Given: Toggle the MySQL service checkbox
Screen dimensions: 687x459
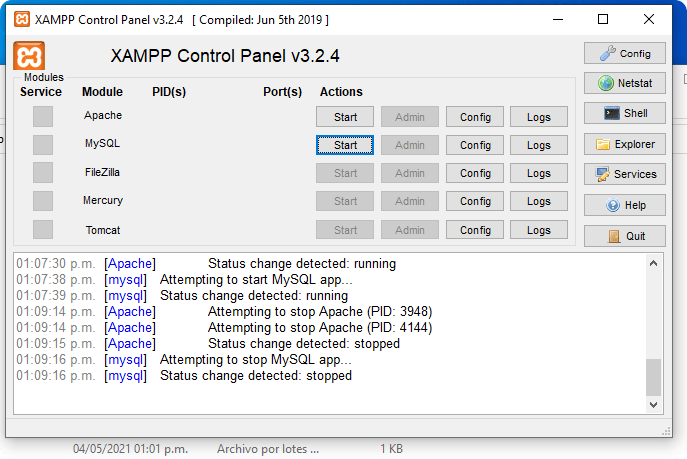Looking at the screenshot, I should [43, 145].
